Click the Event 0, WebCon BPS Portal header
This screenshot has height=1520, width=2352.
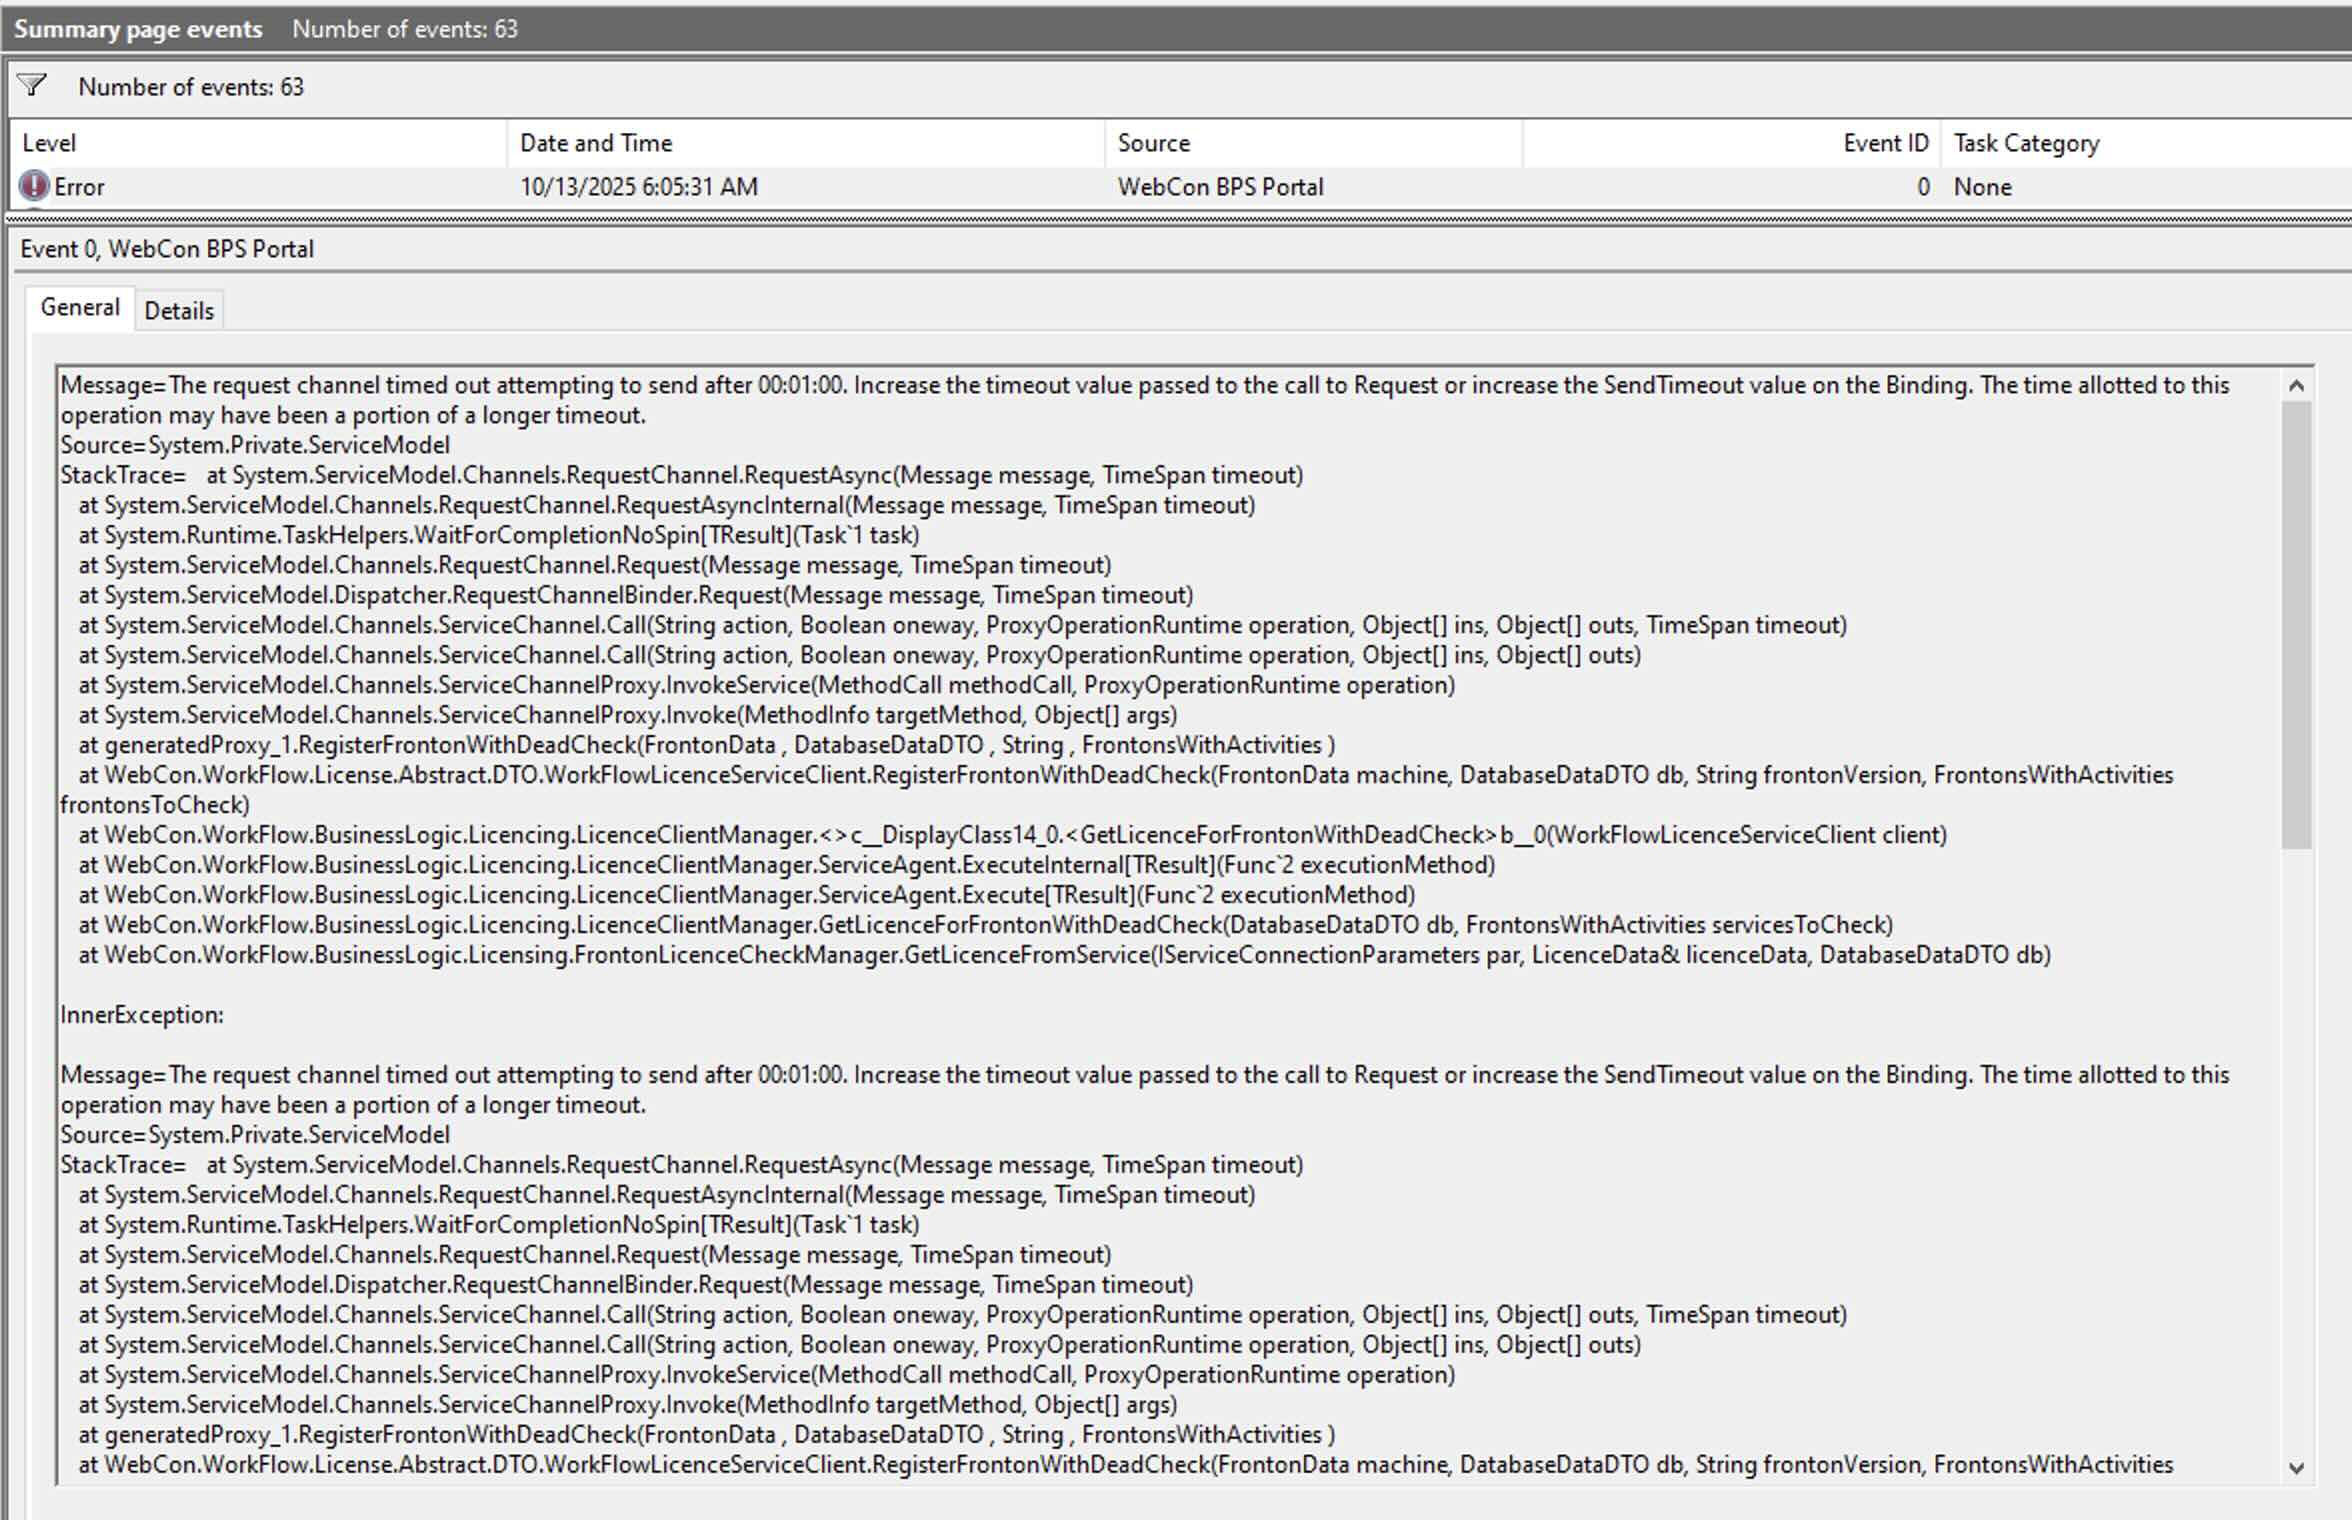167,249
